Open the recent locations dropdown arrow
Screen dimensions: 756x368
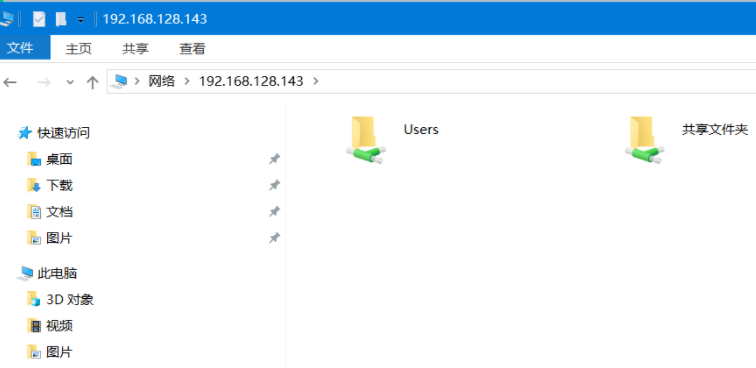point(70,82)
